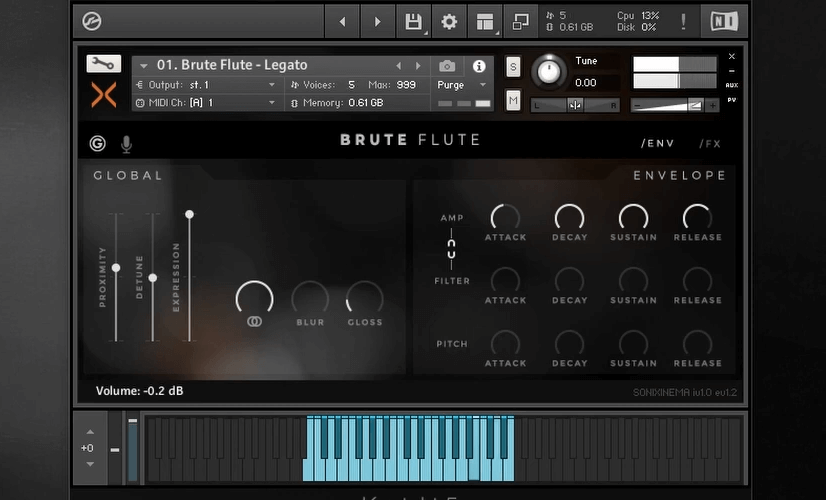This screenshot has height=500, width=826.
Task: Click the AMP Attack knob
Action: coord(505,218)
